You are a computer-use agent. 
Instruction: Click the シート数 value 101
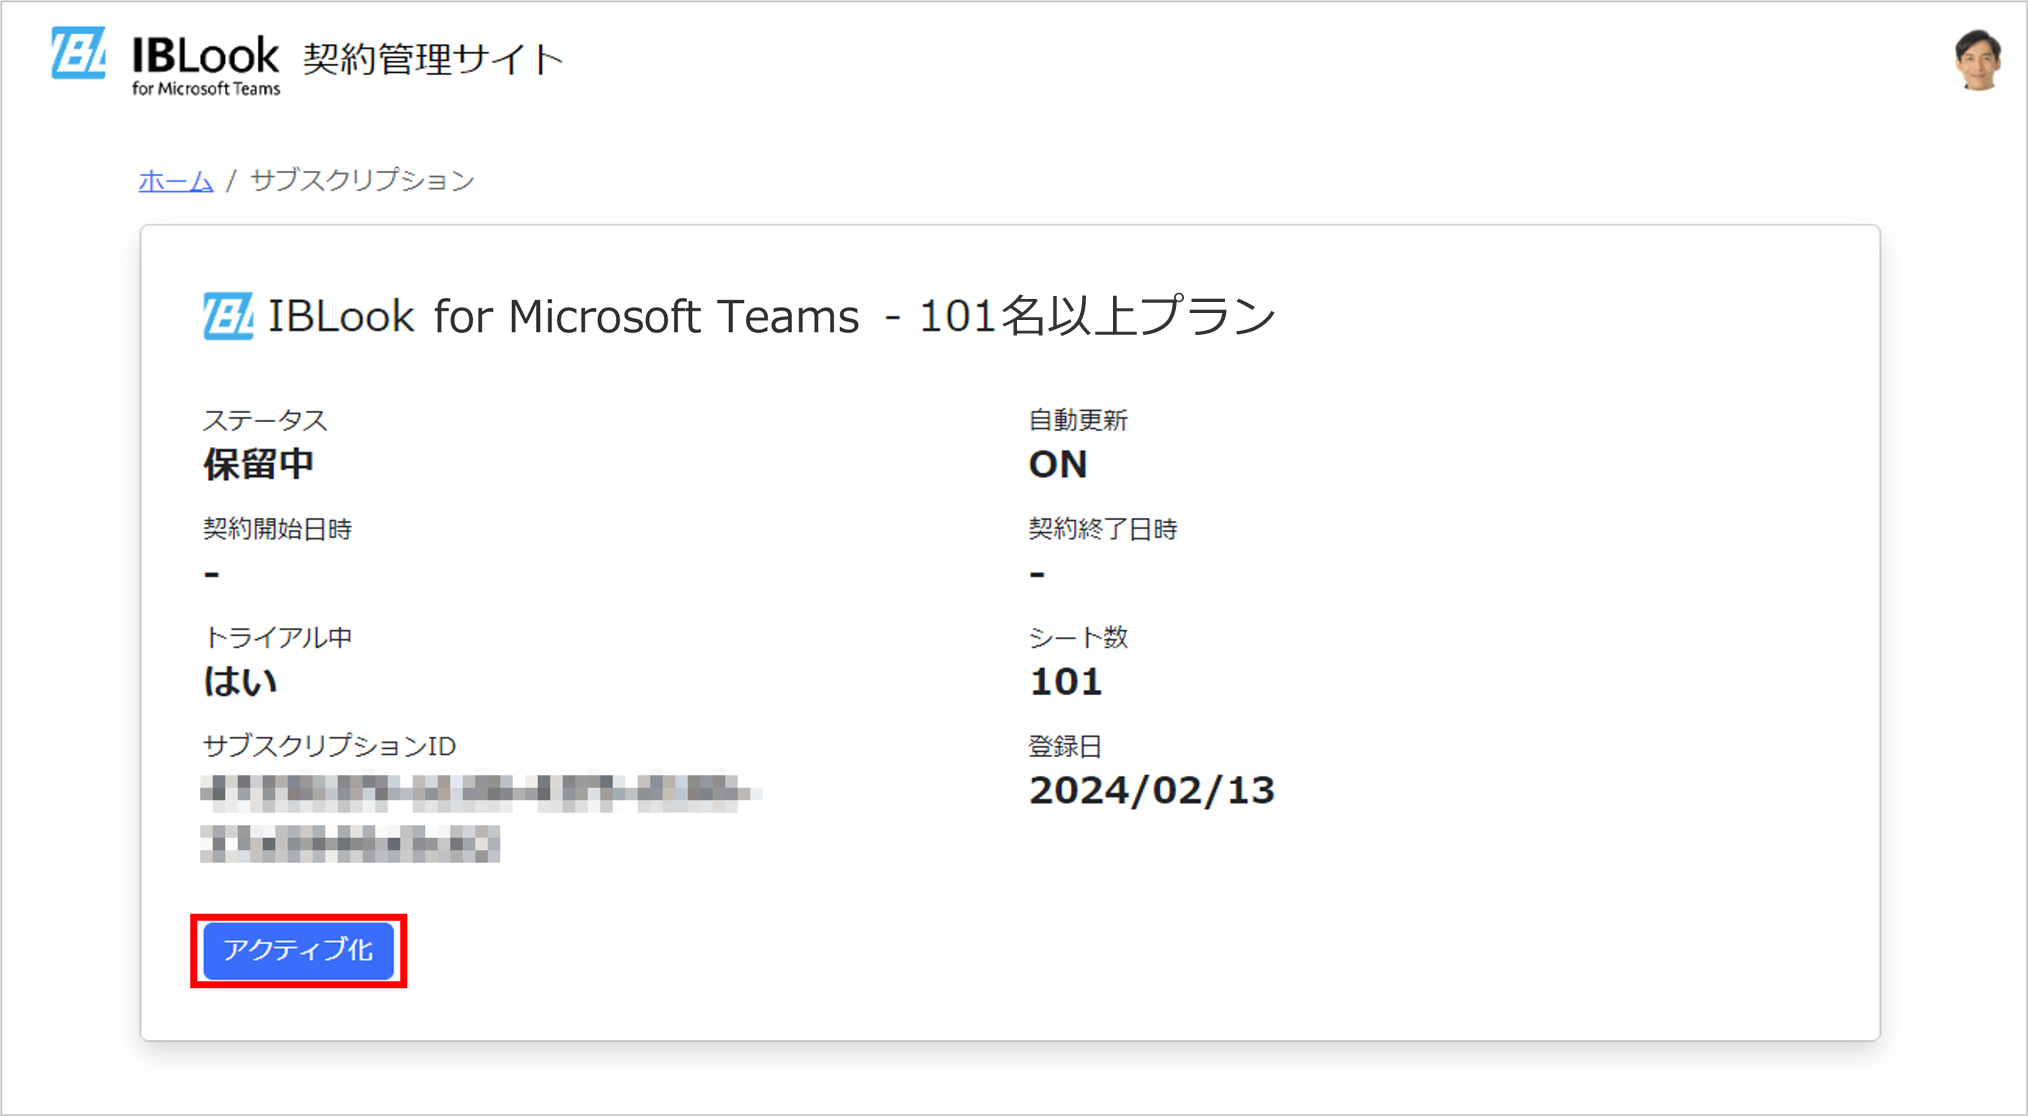pos(1065,682)
